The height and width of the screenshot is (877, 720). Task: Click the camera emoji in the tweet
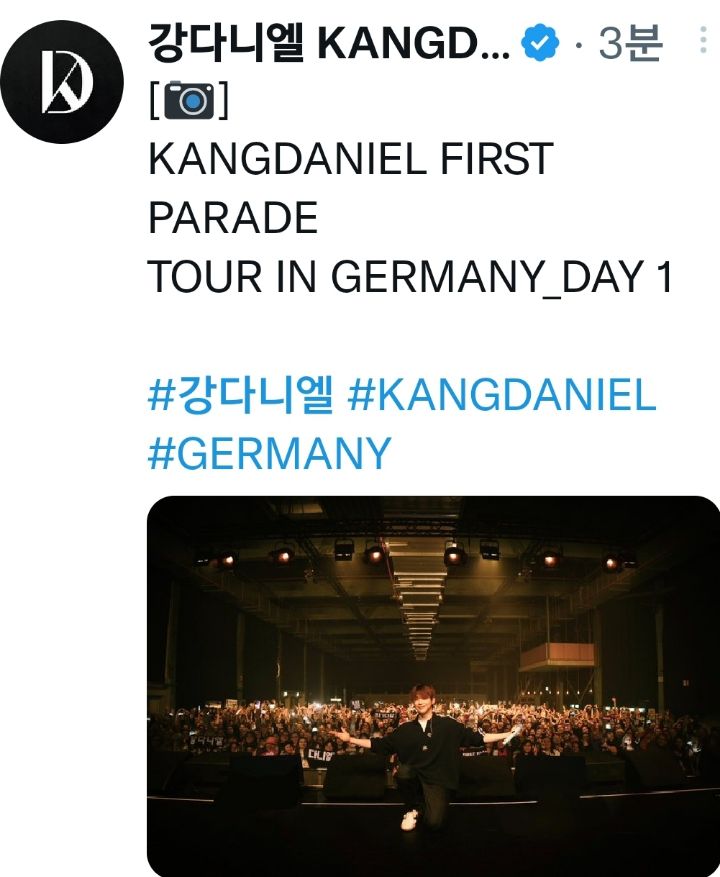coord(189,101)
